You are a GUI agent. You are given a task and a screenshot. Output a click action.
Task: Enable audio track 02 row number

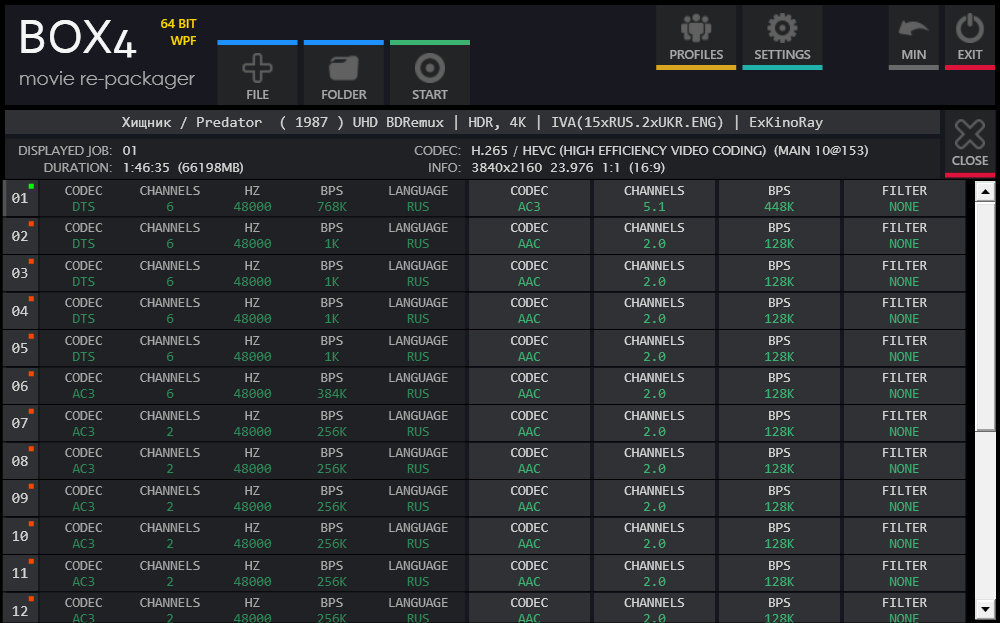coord(20,236)
